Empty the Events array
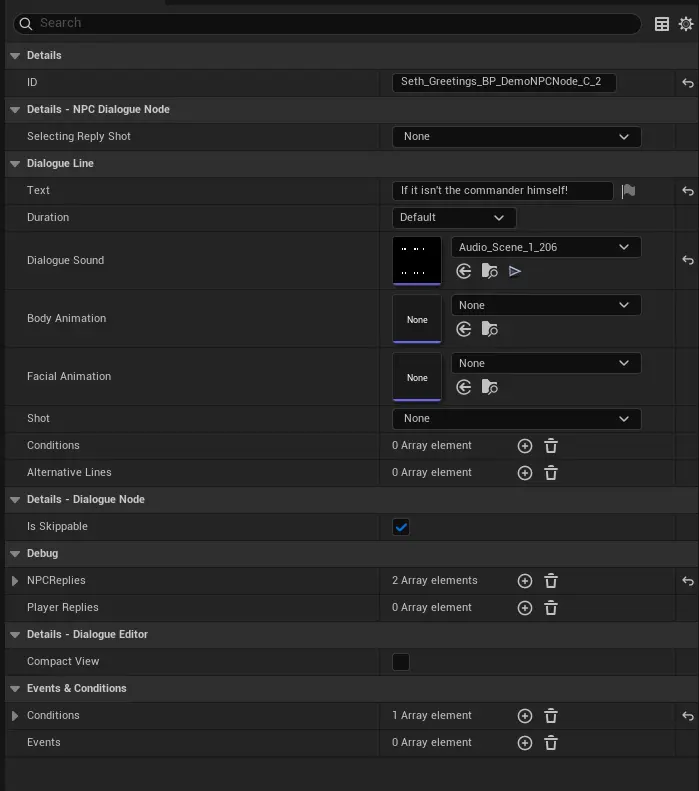This screenshot has height=791, width=699. pyautogui.click(x=551, y=743)
